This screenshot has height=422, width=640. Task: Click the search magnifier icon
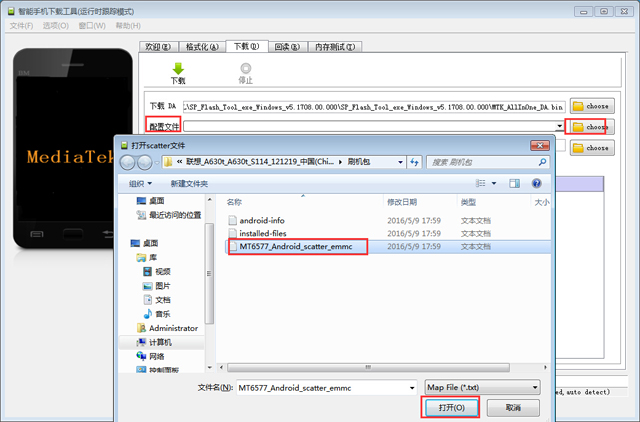click(542, 162)
